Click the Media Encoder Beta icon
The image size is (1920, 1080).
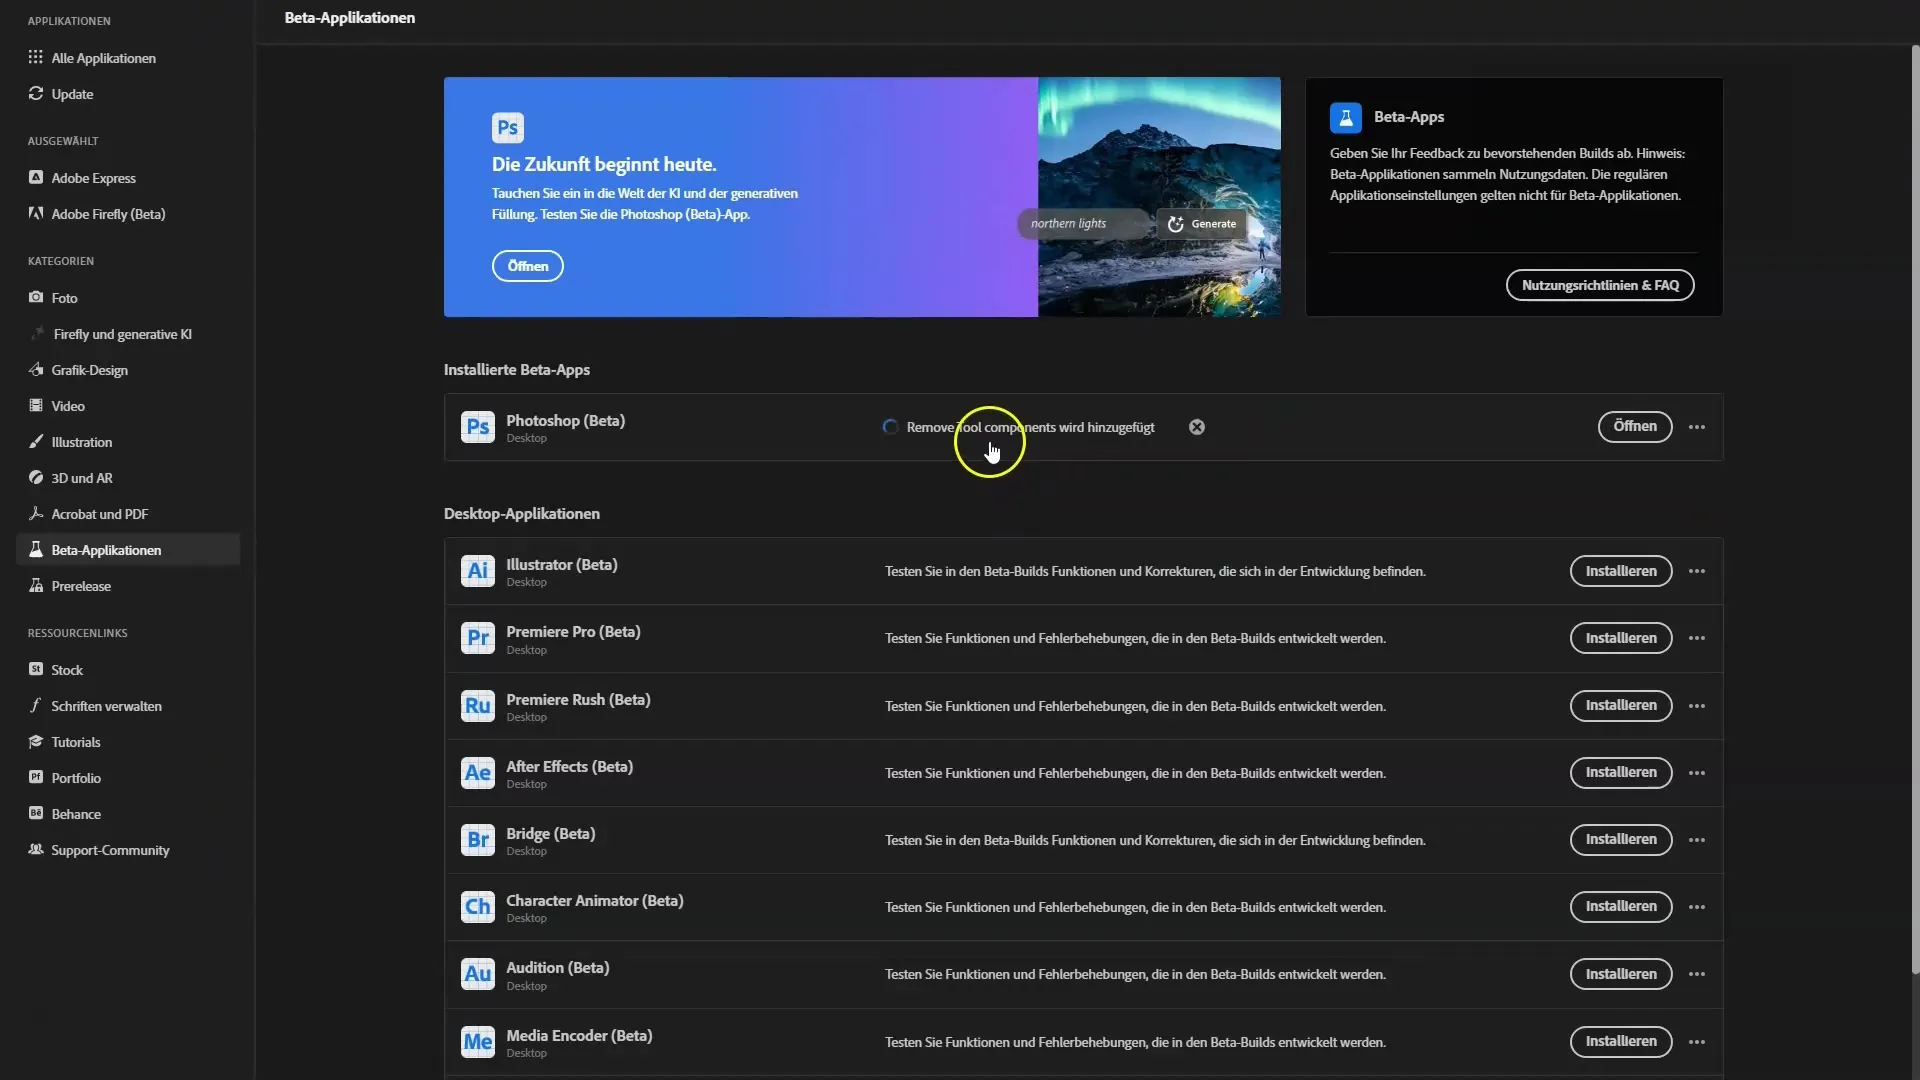coord(477,1040)
